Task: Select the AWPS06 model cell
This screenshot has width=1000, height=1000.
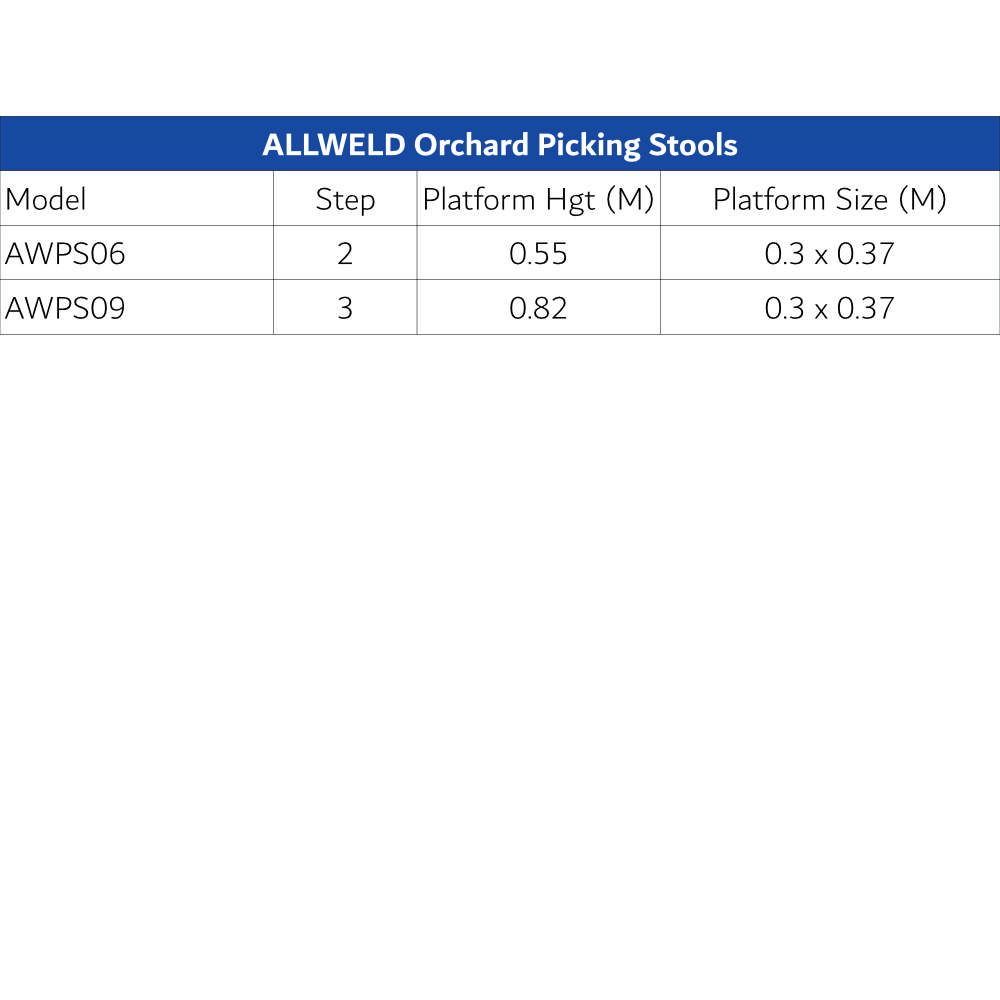Action: point(66,254)
